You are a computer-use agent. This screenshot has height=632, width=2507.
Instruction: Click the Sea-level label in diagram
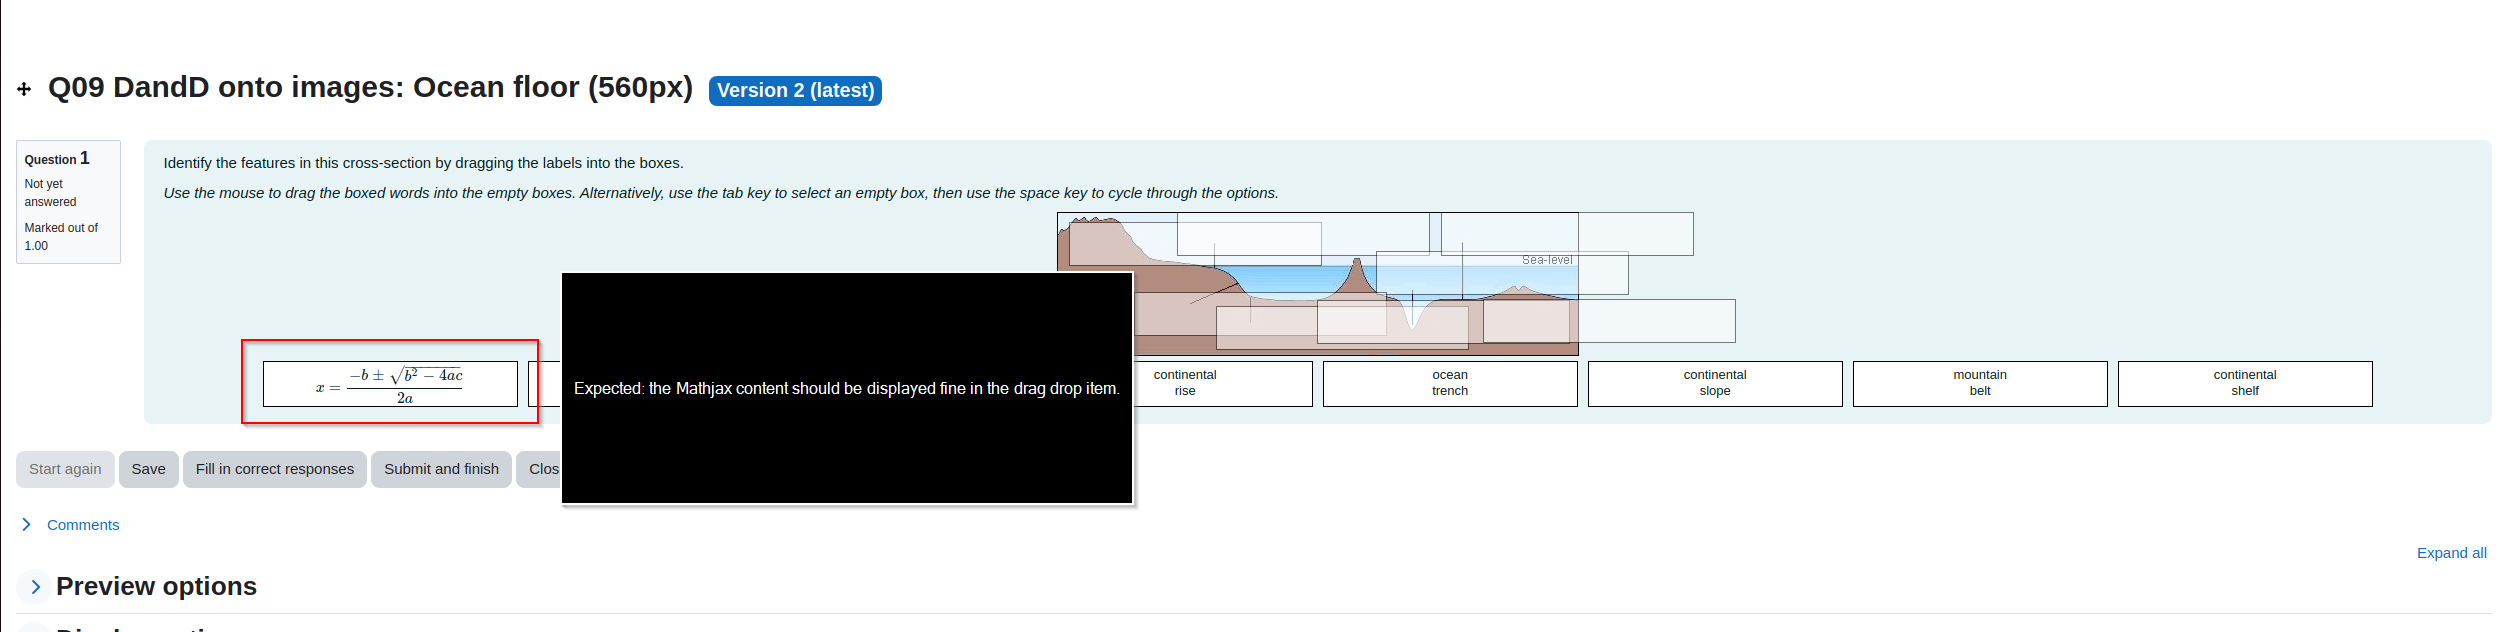[x=1547, y=260]
